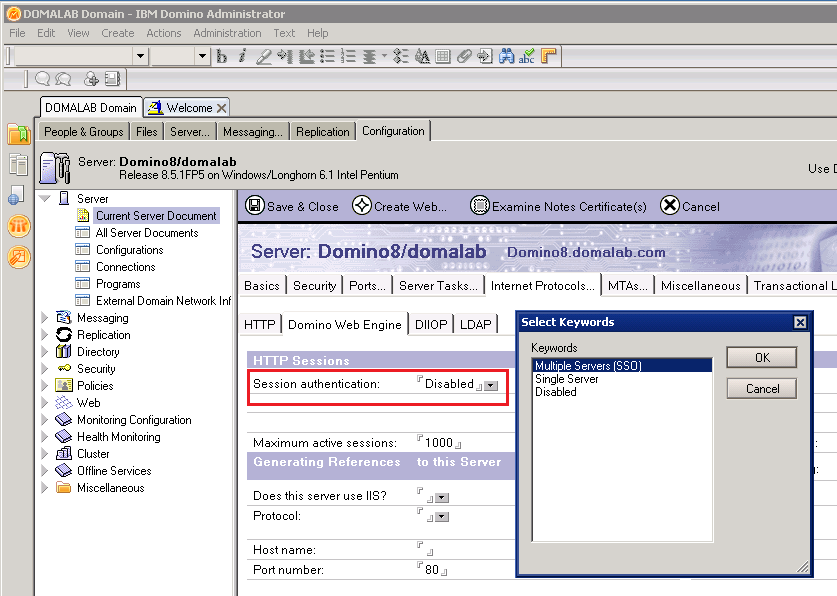Click OK in Select Keywords dialog
Viewport: 837px width, 596px height.
pos(762,357)
